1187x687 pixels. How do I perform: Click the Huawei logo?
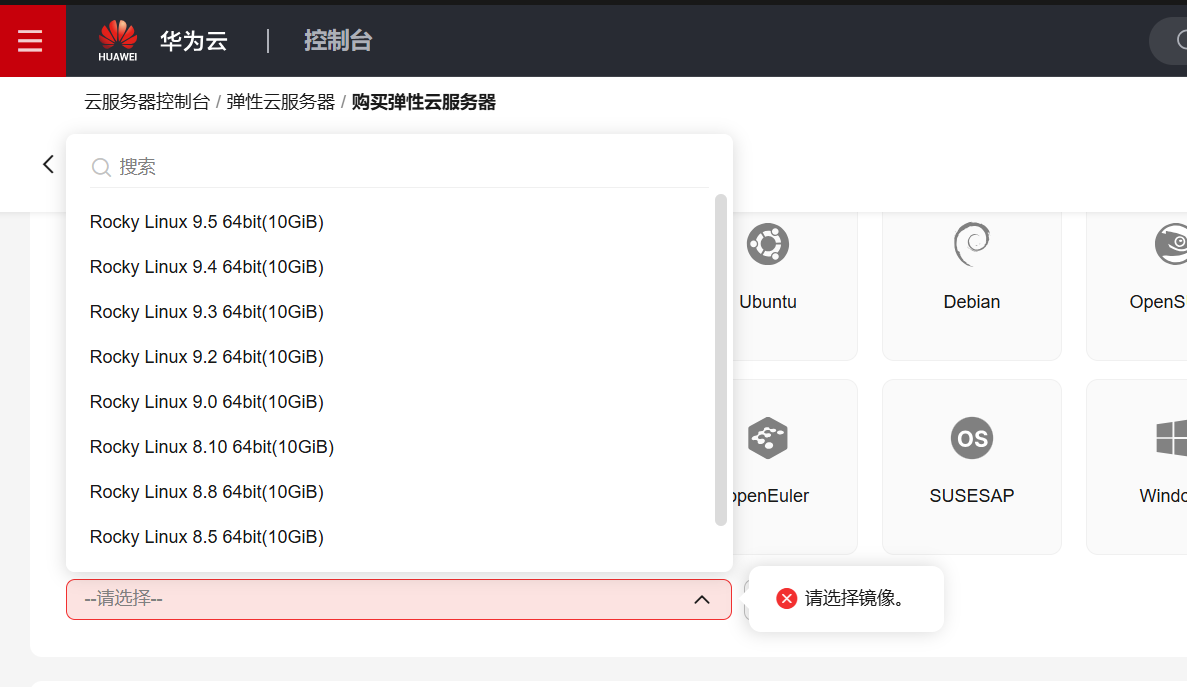pos(117,41)
